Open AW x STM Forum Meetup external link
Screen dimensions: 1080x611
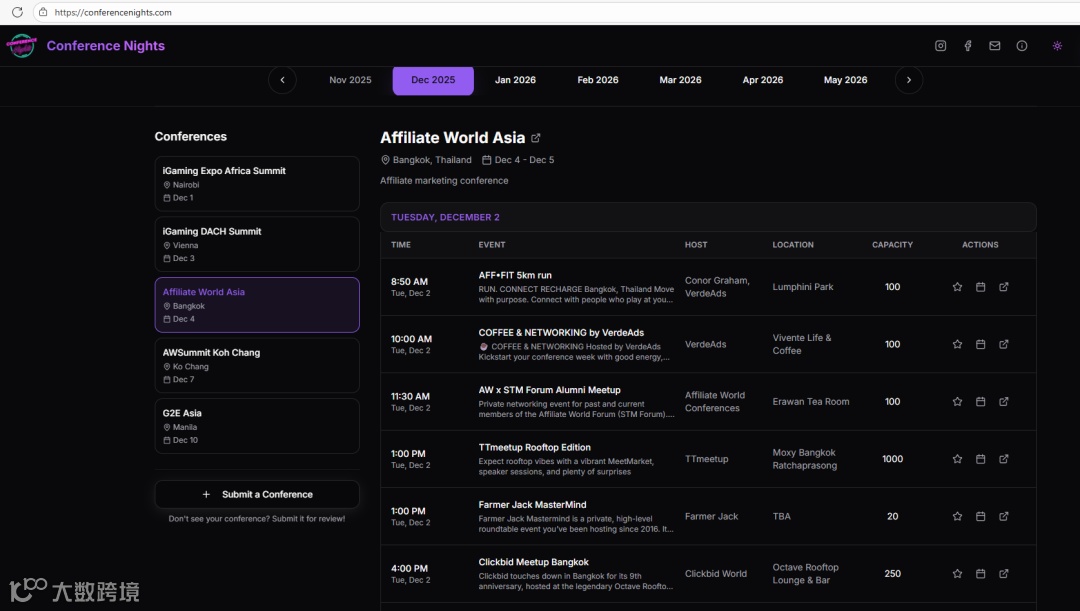1004,402
